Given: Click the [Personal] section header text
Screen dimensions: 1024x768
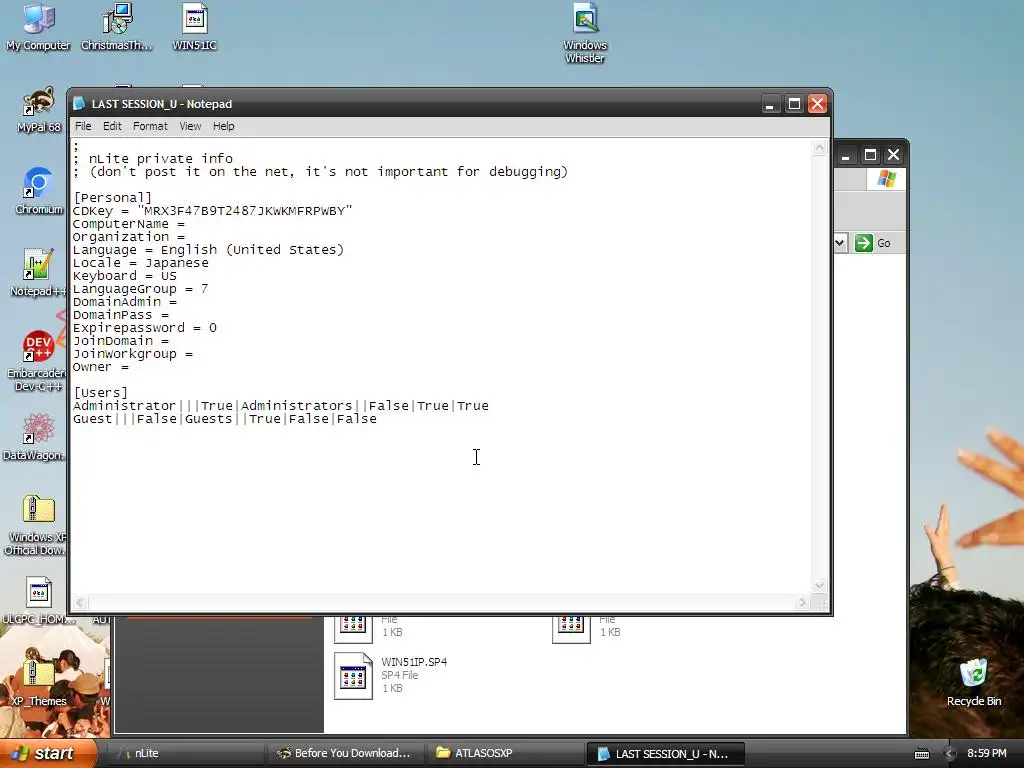Looking at the screenshot, I should [112, 198].
